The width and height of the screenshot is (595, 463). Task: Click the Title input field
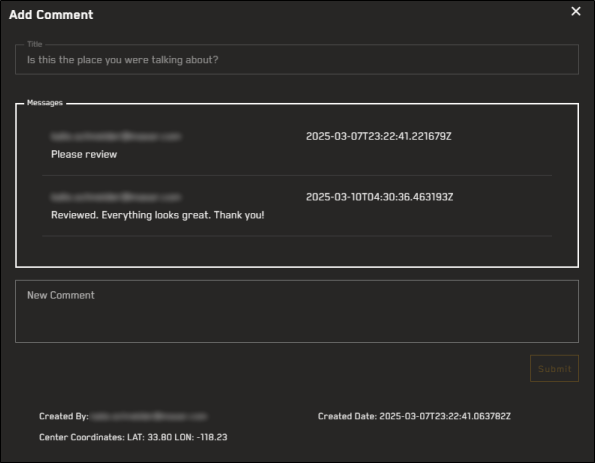point(297,60)
